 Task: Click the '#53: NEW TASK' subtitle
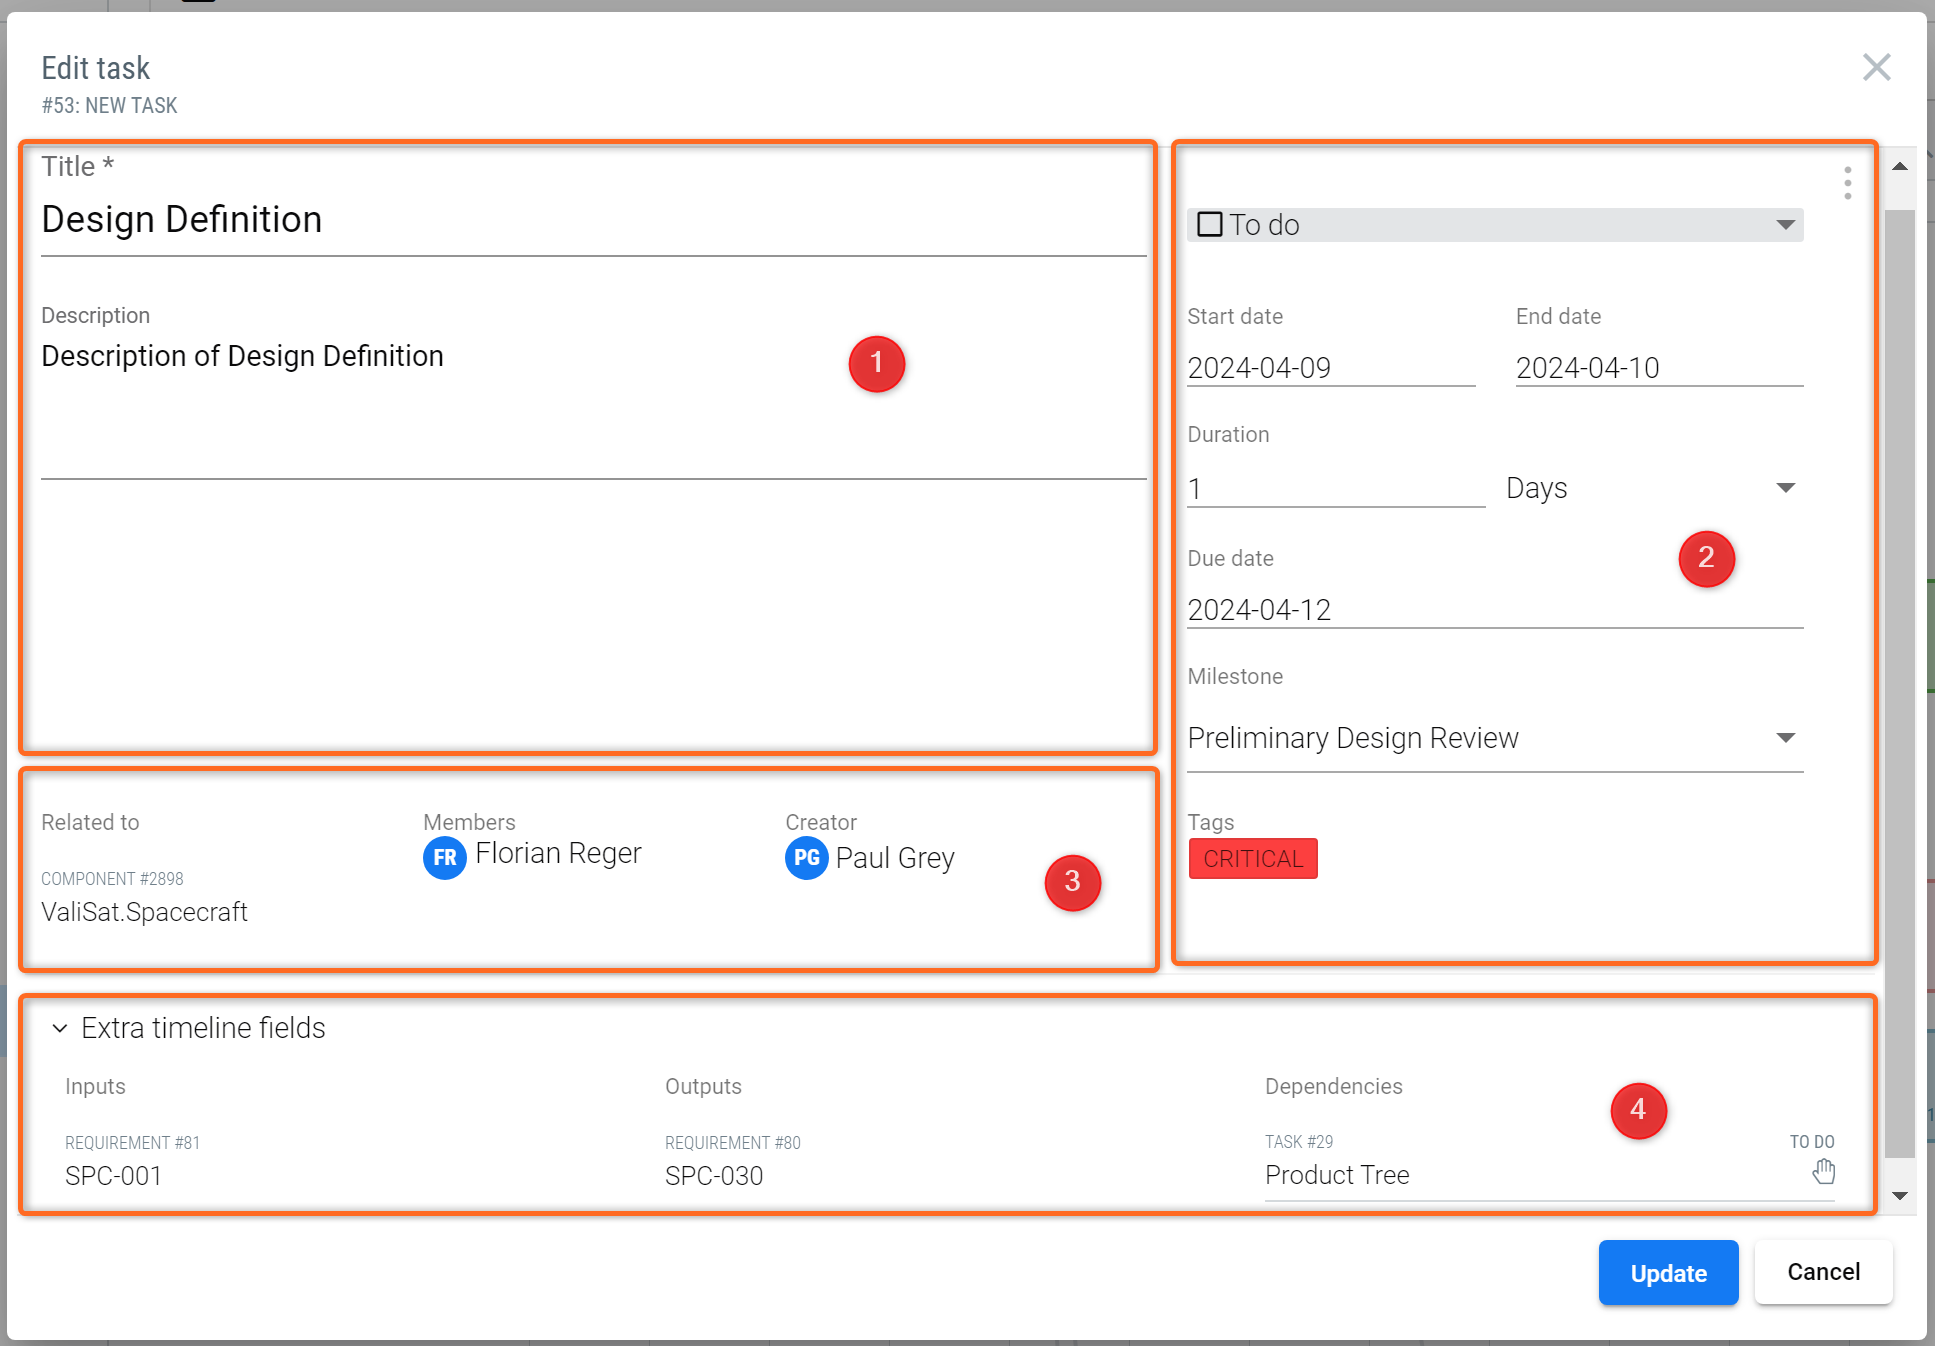[x=109, y=105]
